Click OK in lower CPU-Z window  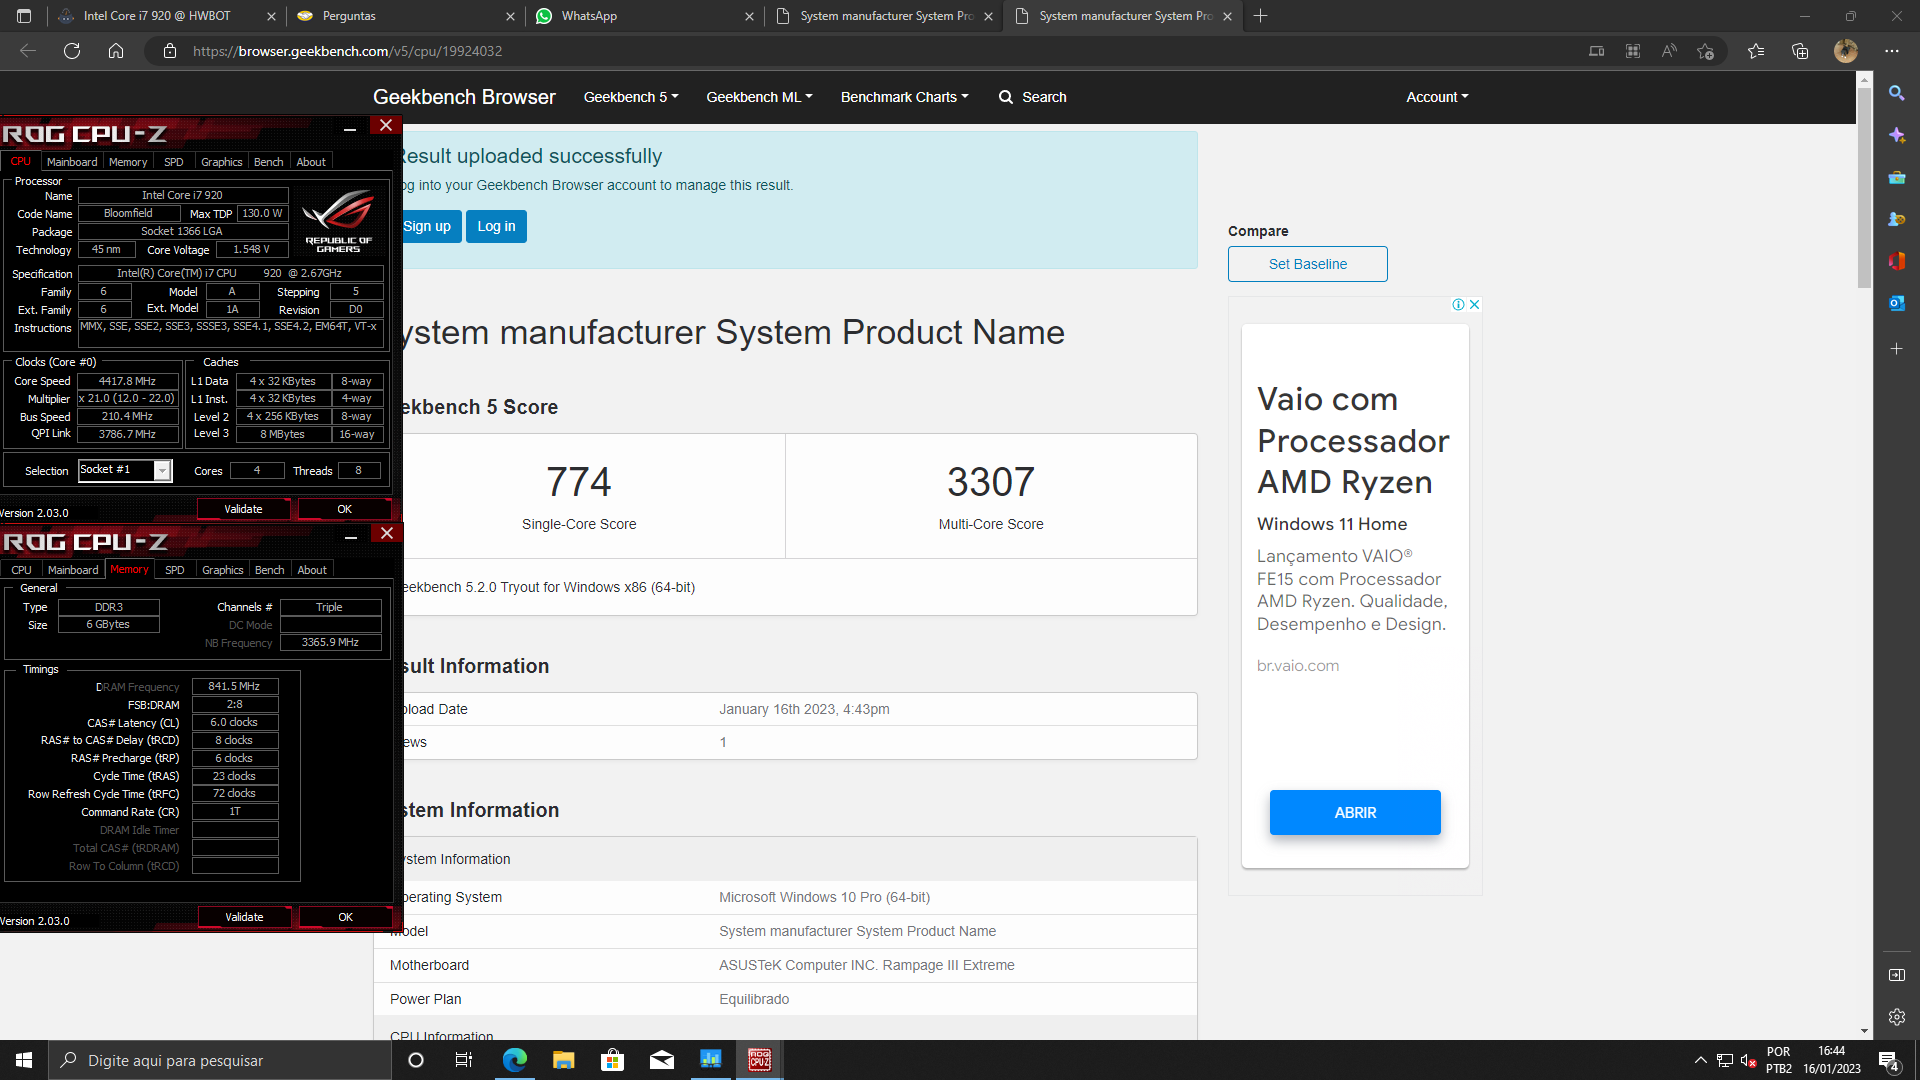[345, 917]
